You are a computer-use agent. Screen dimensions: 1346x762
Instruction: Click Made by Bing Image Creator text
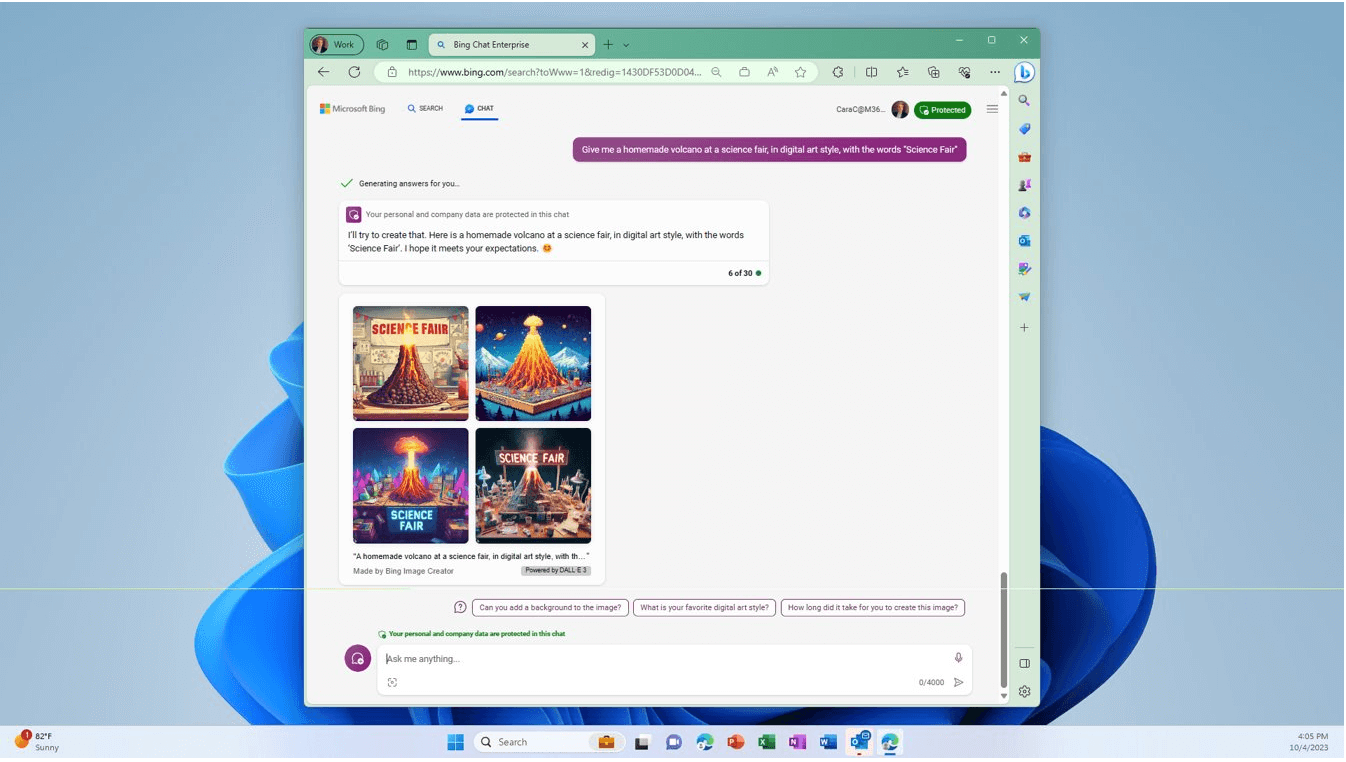pyautogui.click(x=403, y=571)
